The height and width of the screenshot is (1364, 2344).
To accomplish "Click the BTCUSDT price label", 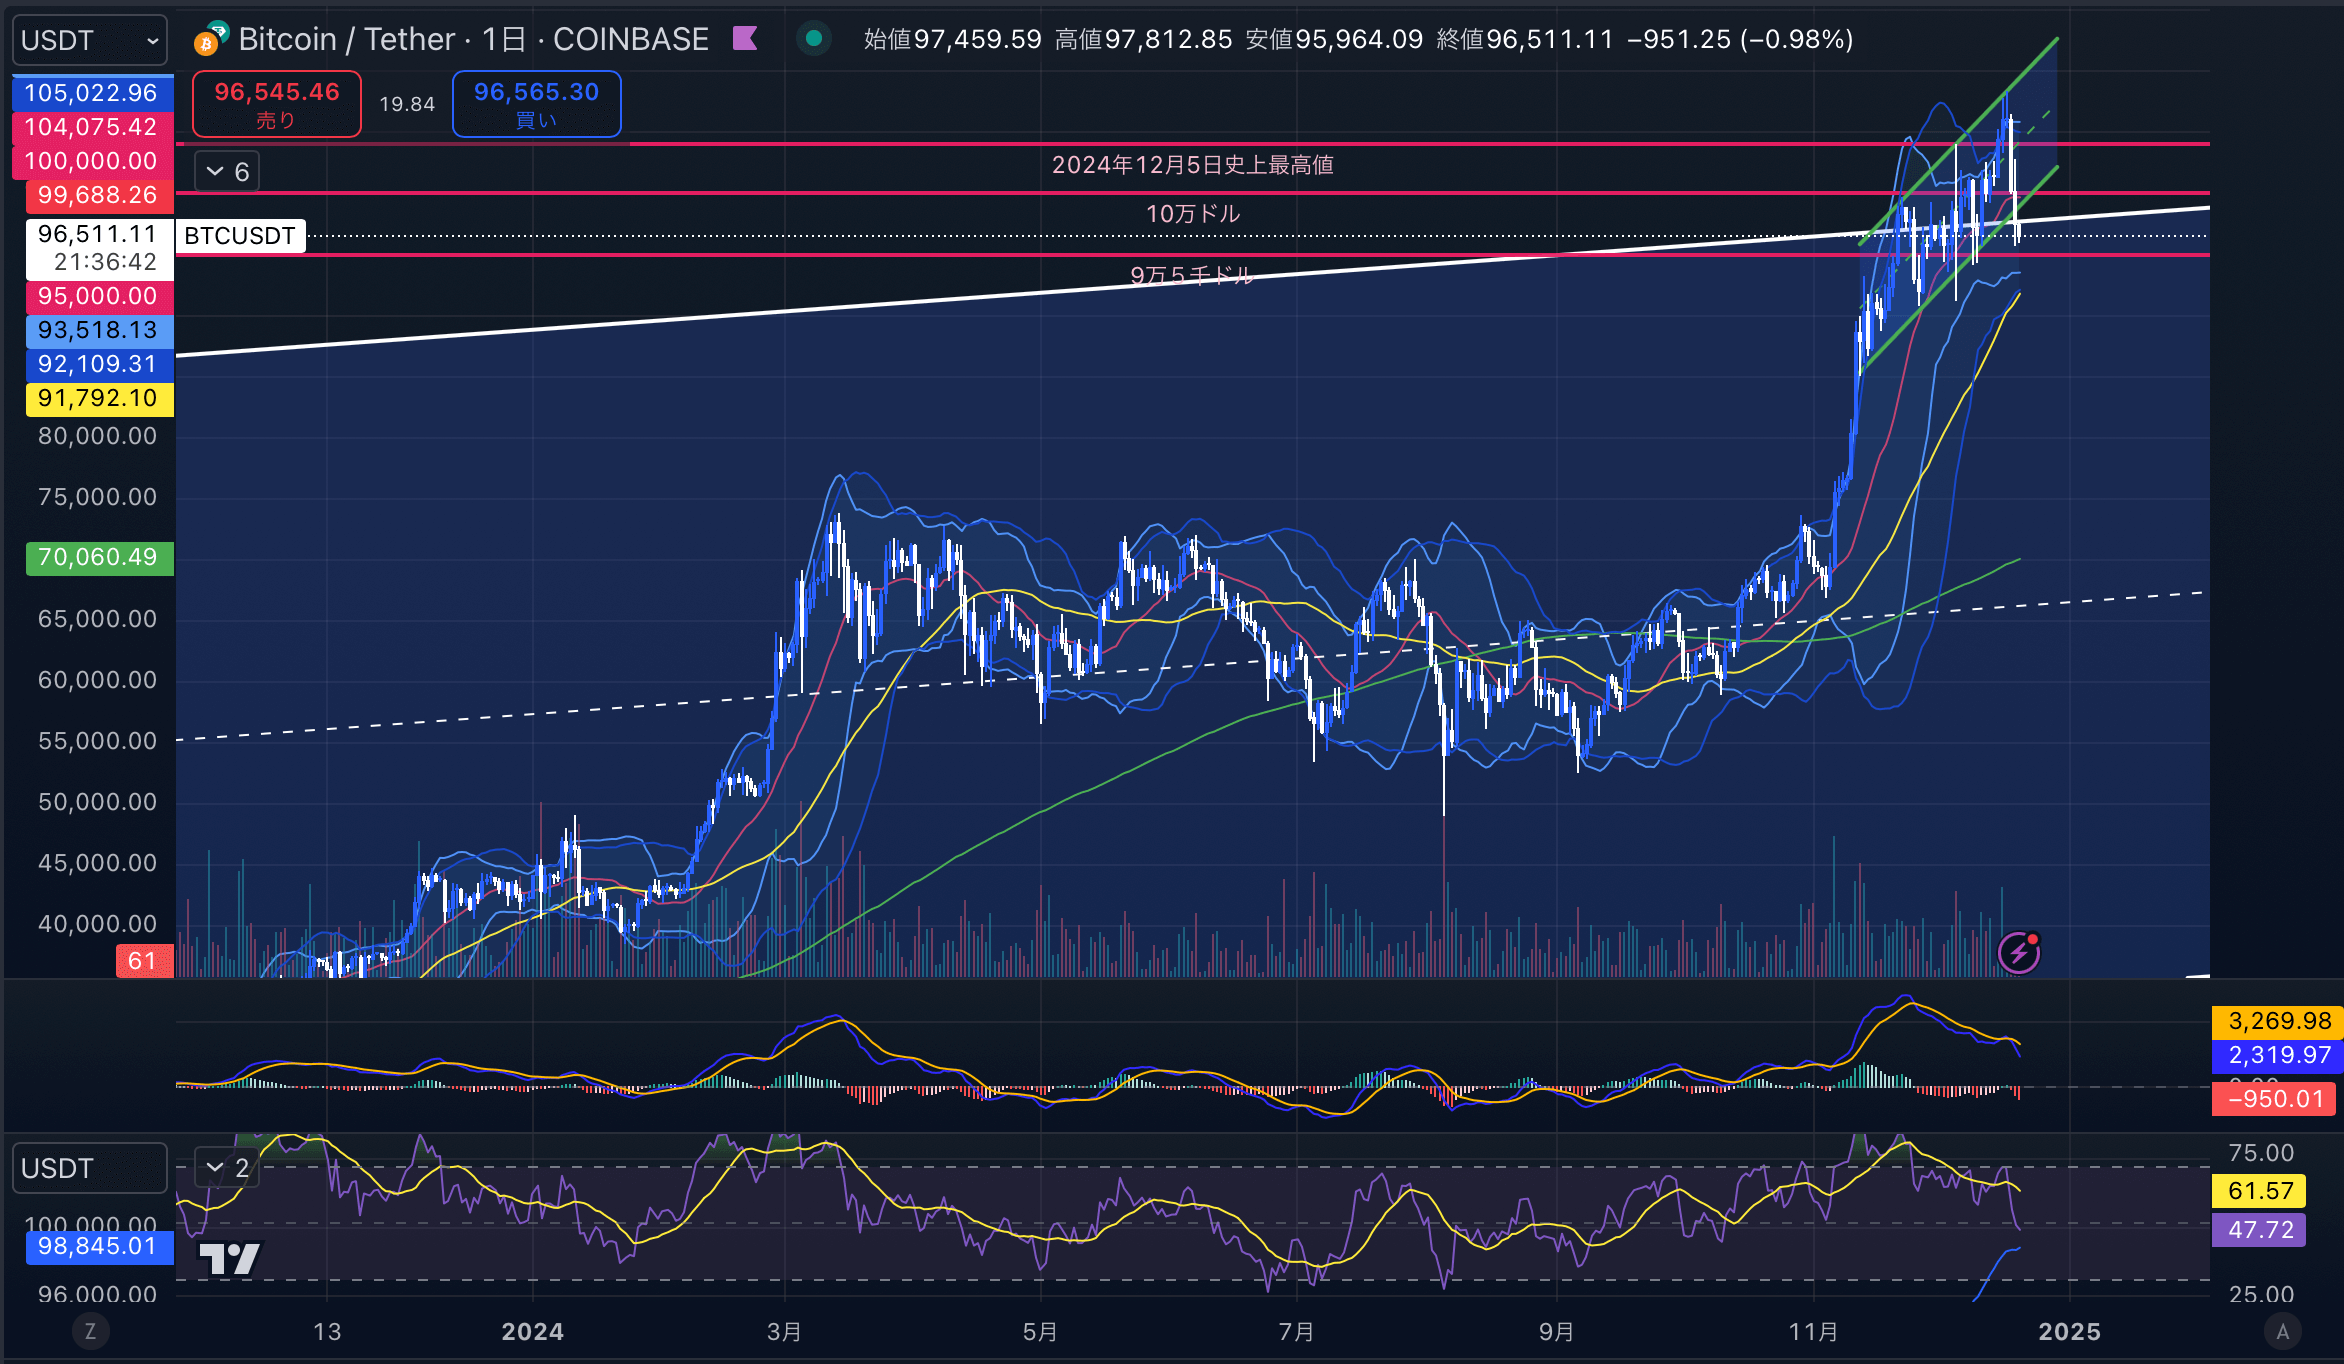I will (240, 236).
